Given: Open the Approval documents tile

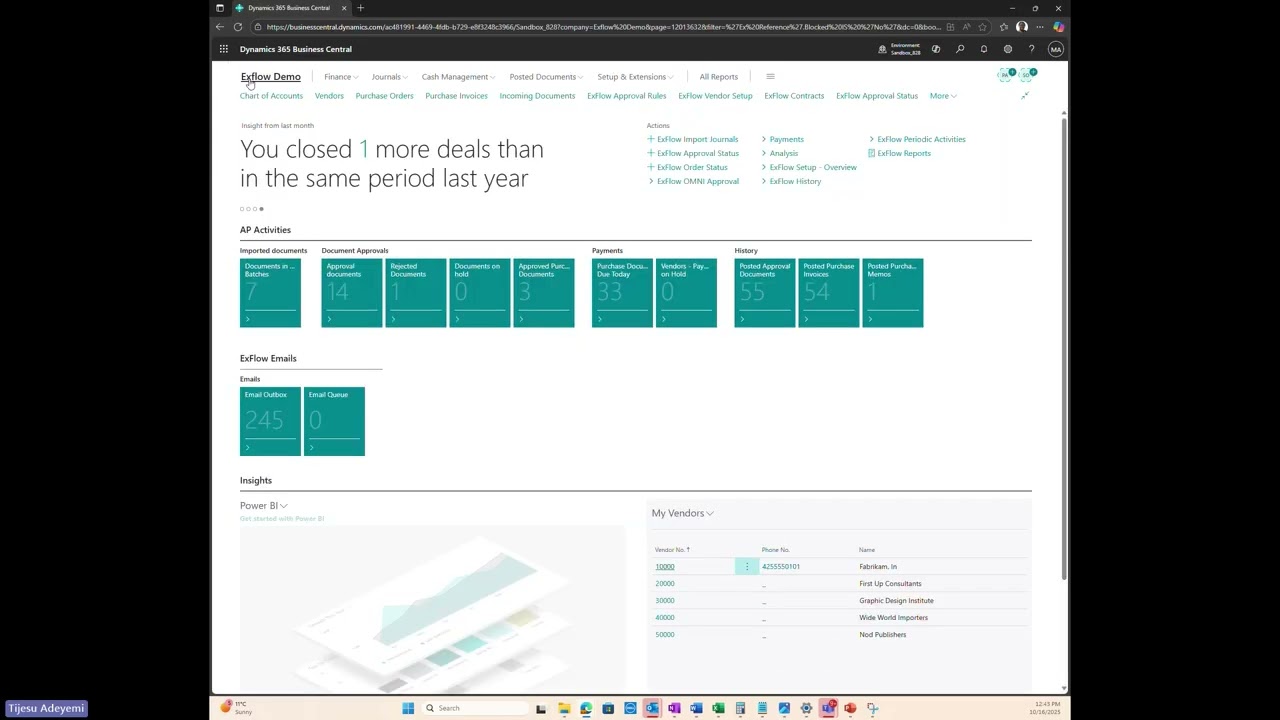Looking at the screenshot, I should click(x=352, y=293).
